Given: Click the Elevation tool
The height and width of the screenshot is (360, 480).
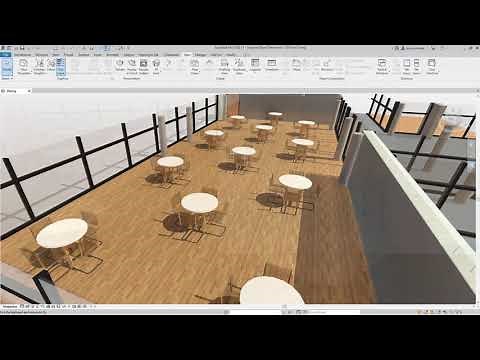Looking at the screenshot, I should click(209, 65).
